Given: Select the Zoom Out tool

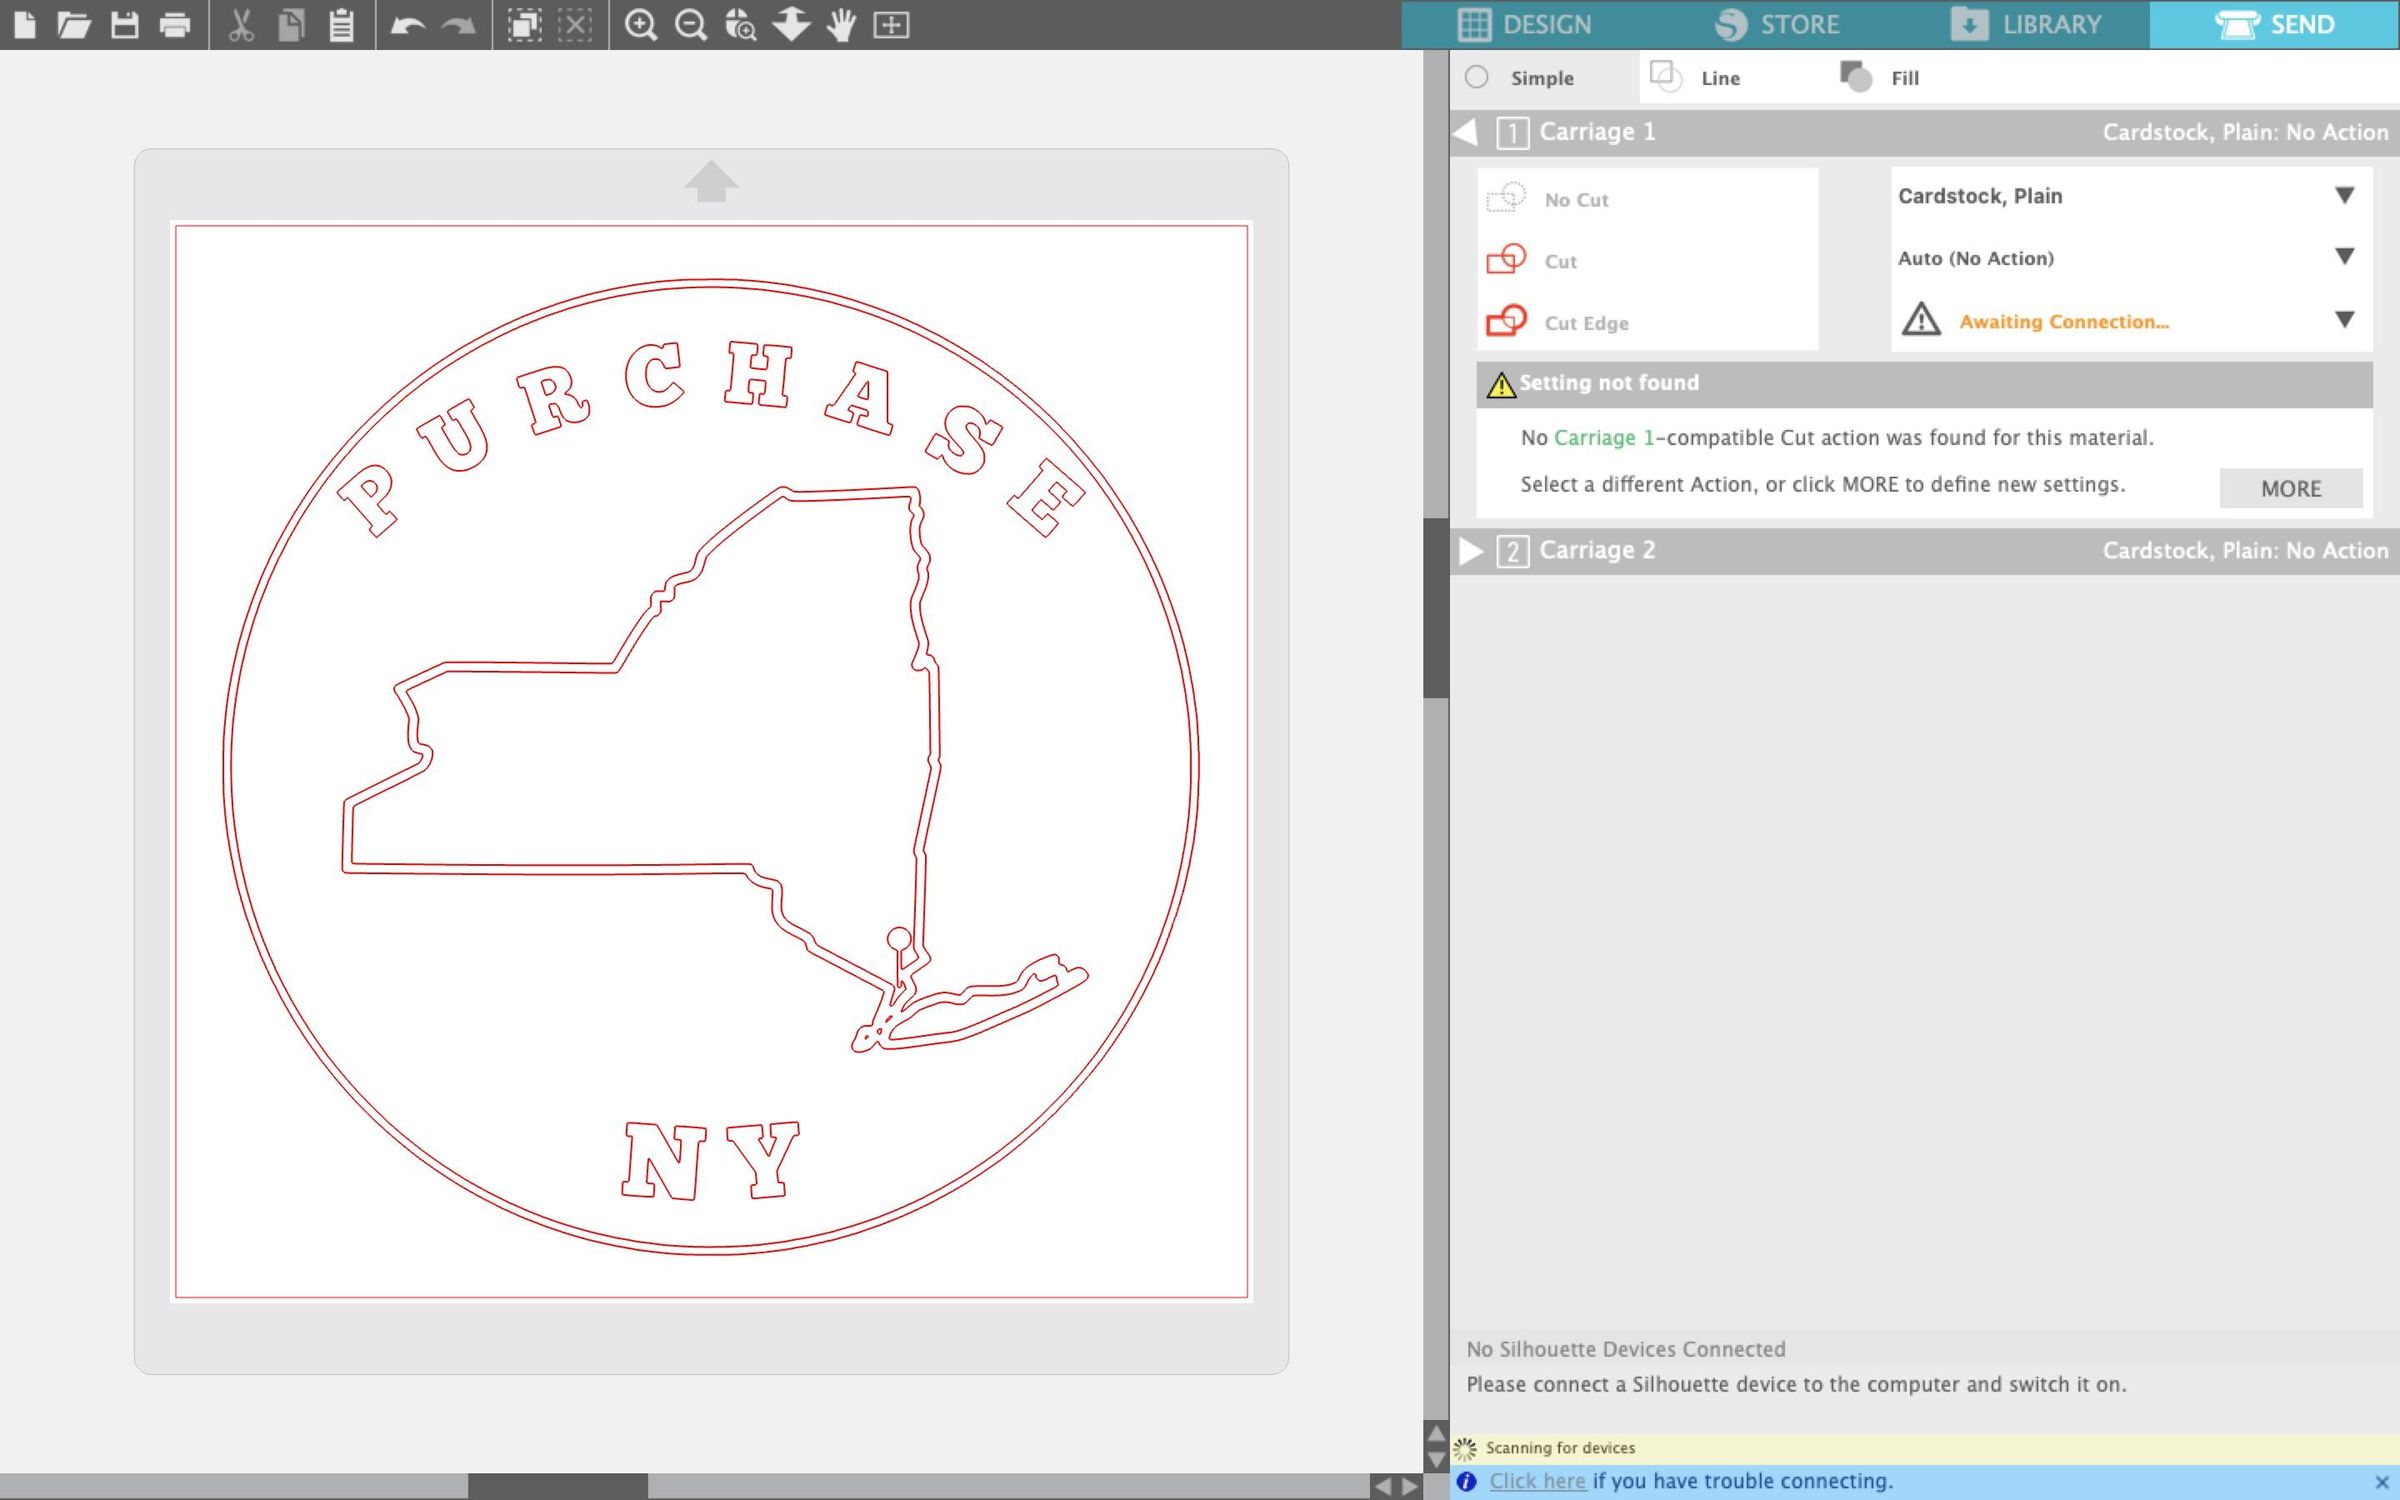Looking at the screenshot, I should tap(690, 26).
